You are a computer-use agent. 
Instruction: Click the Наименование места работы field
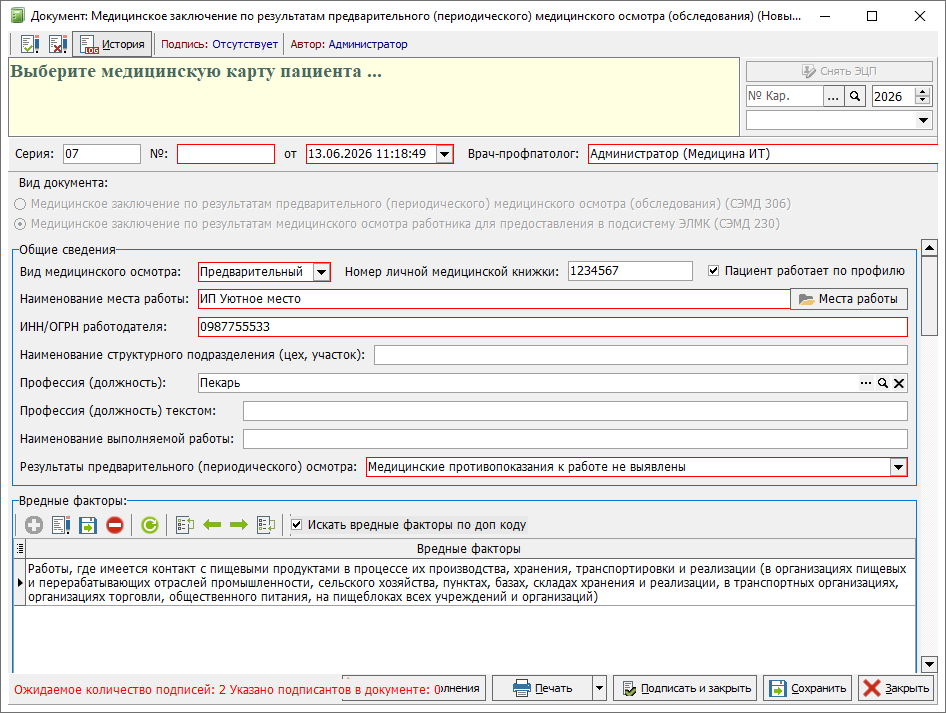coord(494,299)
